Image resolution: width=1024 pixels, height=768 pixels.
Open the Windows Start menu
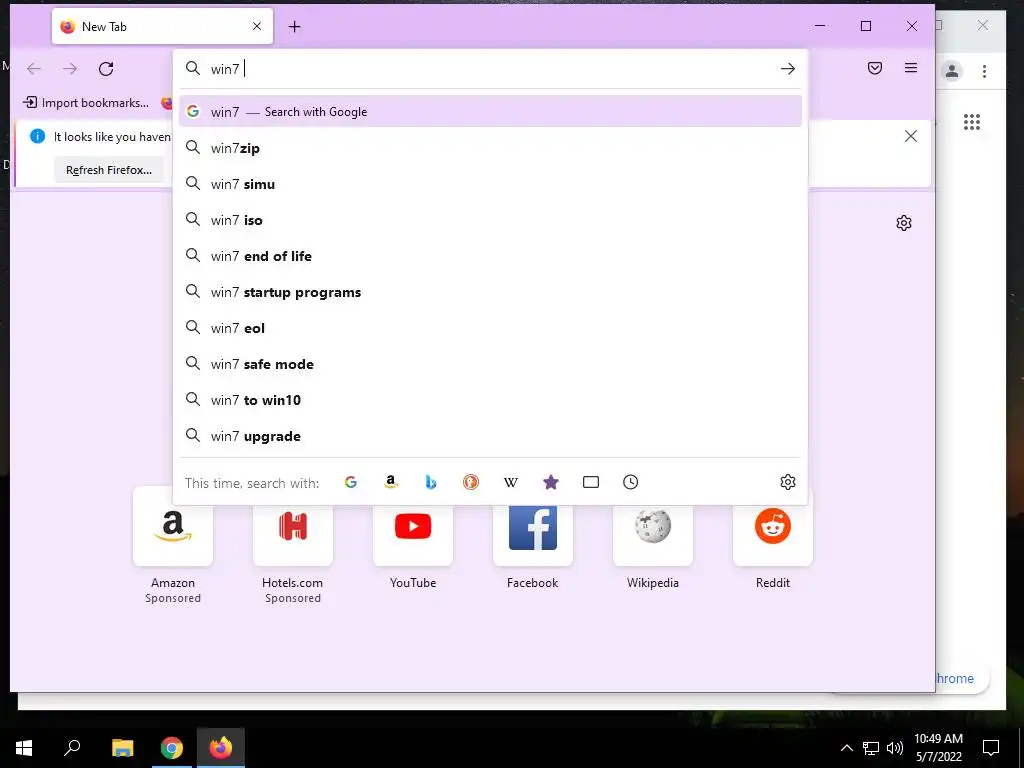(x=24, y=748)
